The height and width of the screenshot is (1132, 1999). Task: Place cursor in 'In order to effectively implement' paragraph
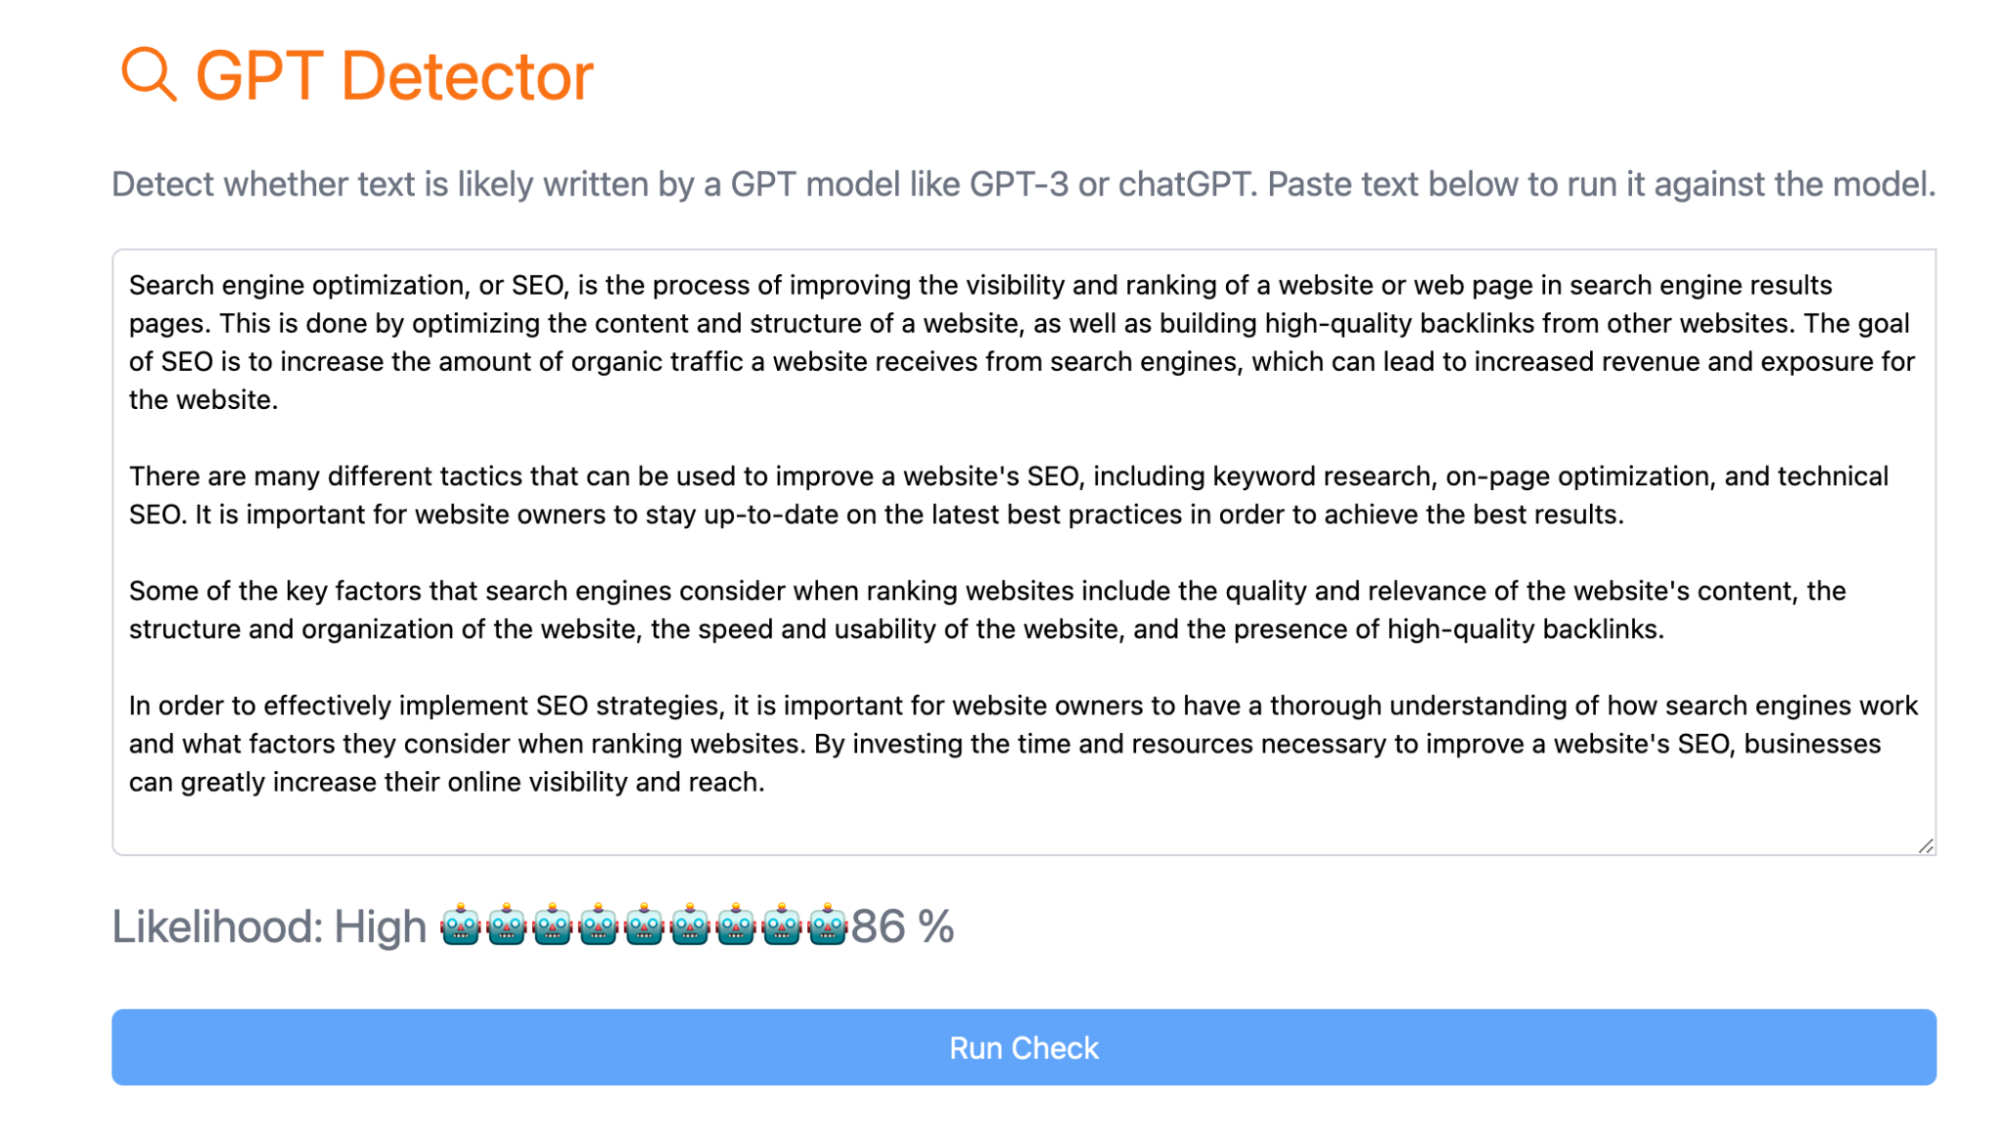tap(1023, 744)
